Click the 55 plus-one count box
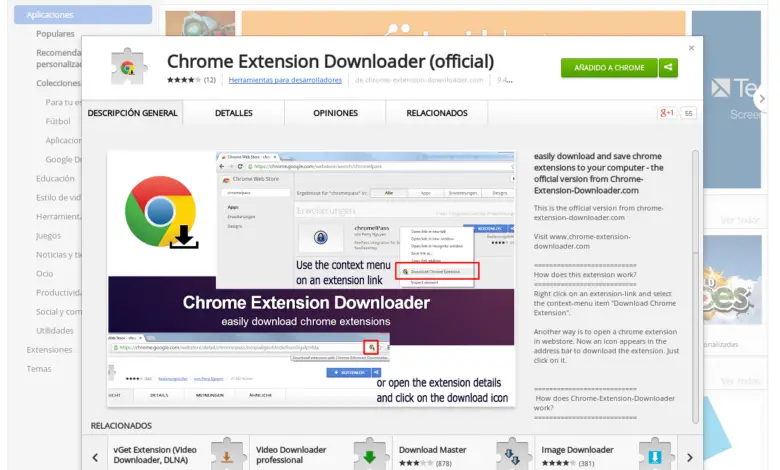Image resolution: width=780 pixels, height=470 pixels. click(x=688, y=113)
